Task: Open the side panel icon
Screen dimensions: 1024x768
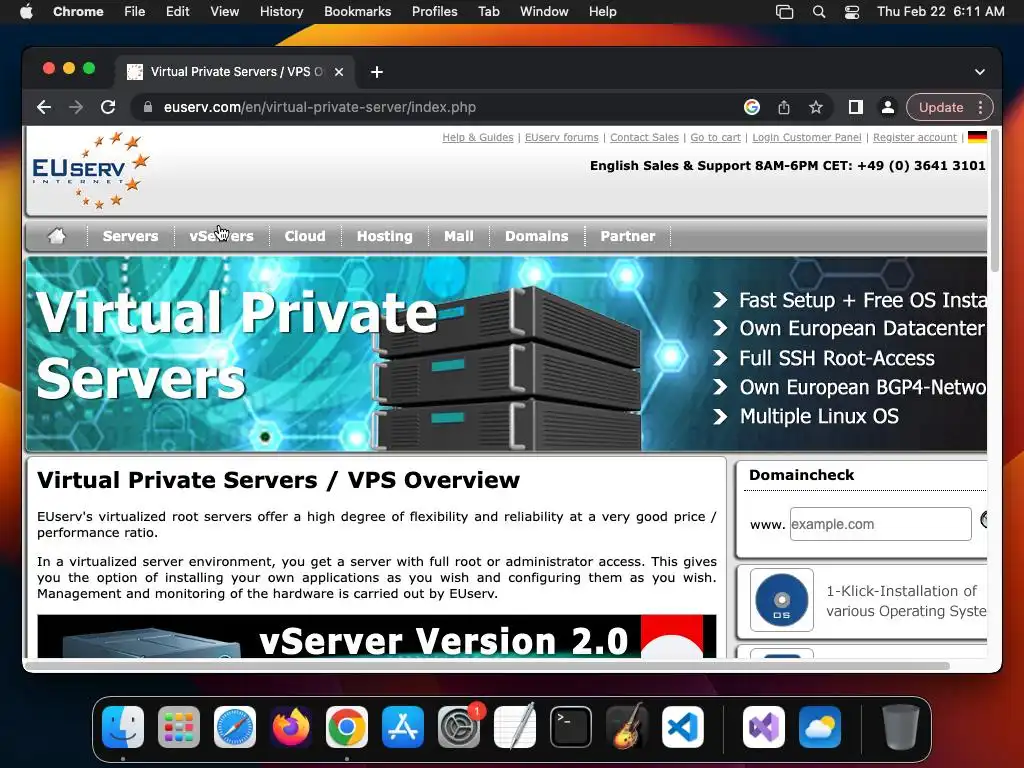Action: 856,107
